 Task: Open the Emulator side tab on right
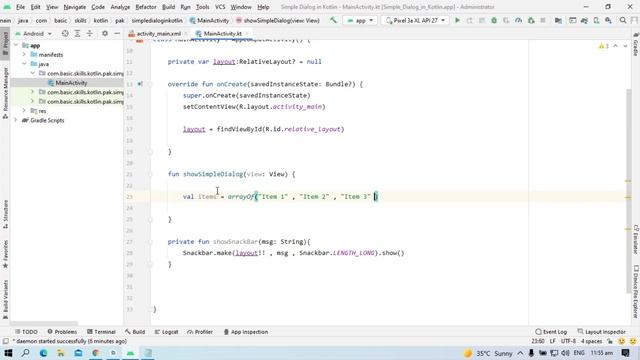tap(636, 239)
